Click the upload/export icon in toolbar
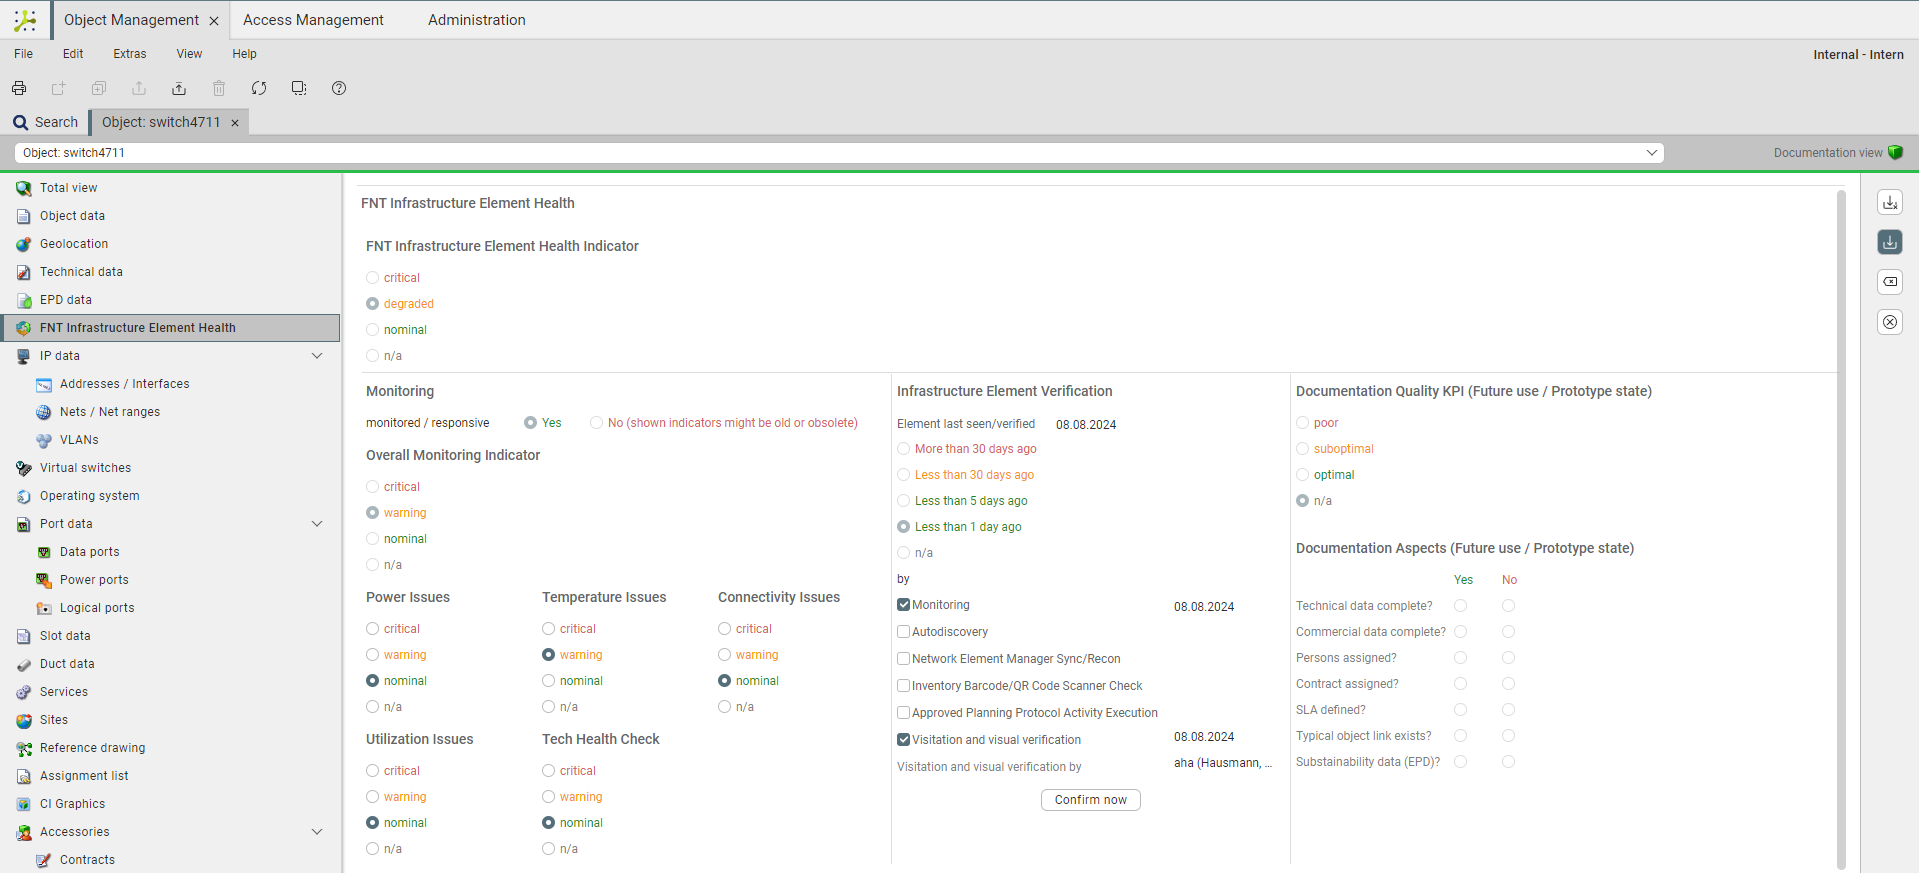Image resolution: width=1919 pixels, height=873 pixels. (179, 88)
